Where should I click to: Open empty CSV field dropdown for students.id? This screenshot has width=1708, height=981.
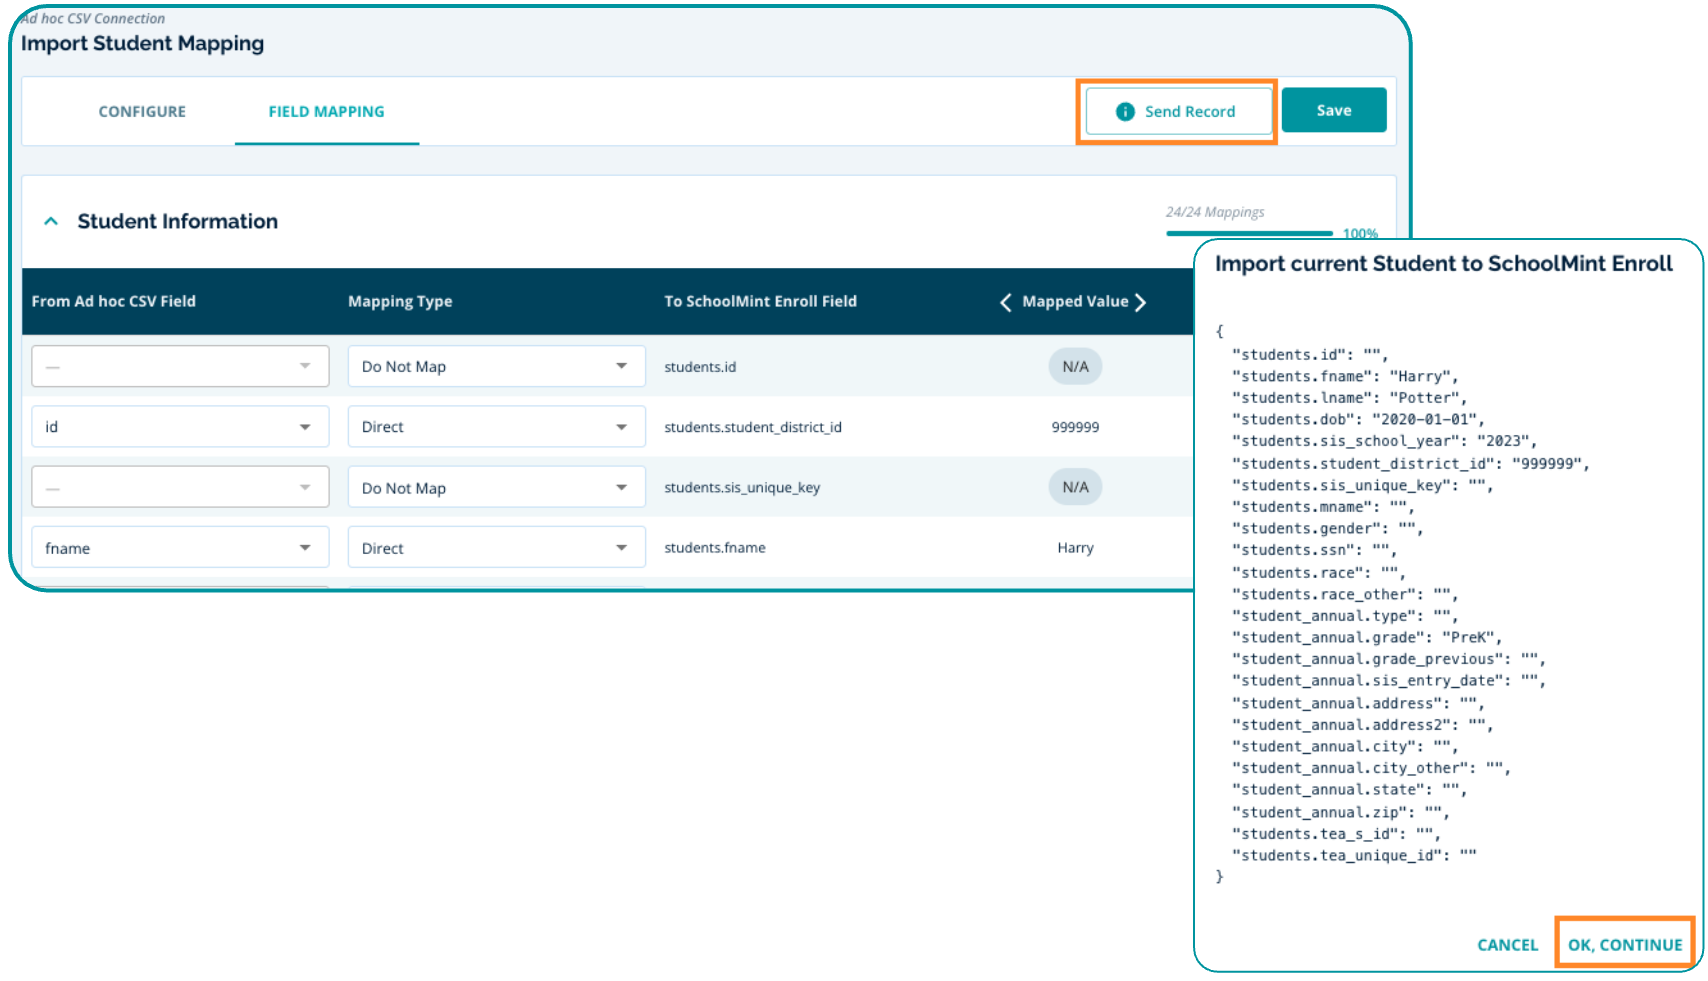pyautogui.click(x=180, y=367)
